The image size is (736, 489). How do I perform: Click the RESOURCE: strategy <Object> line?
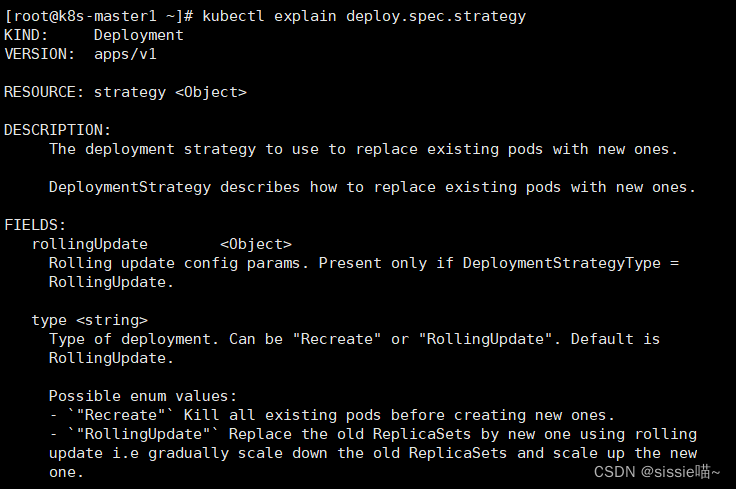click(x=125, y=92)
